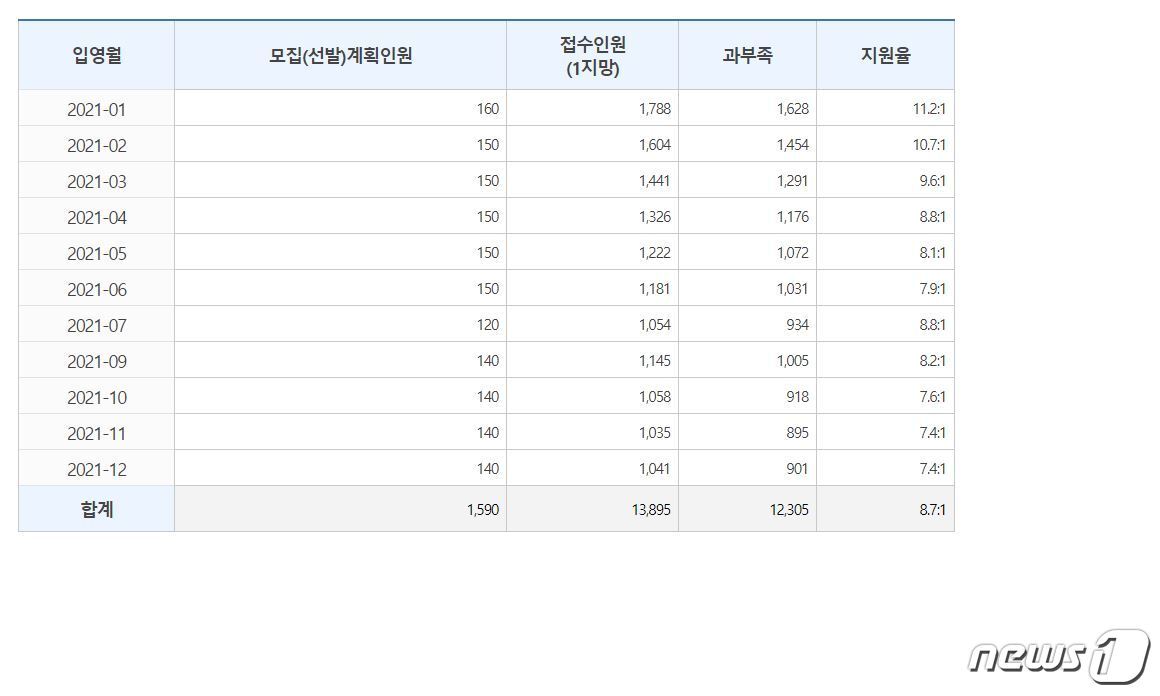Click the 접수인원 (1지망) column header
This screenshot has width=1160, height=696.
click(592, 56)
